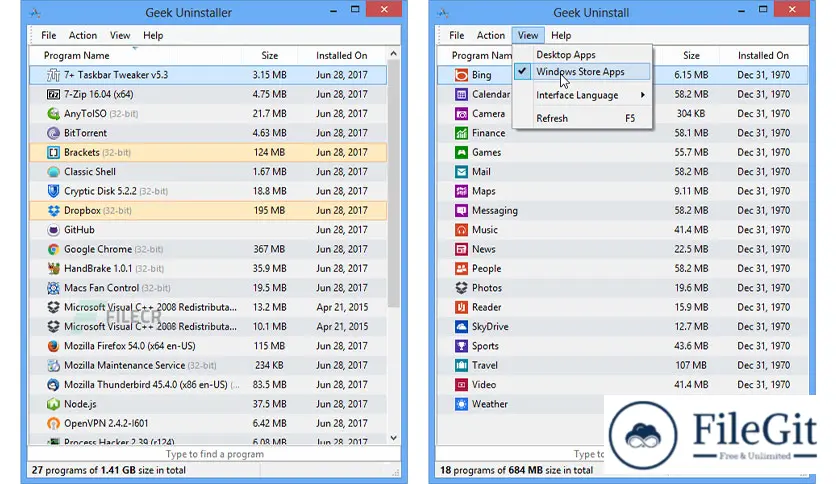Select the OpenVPN icon
The height and width of the screenshot is (484, 836).
pyautogui.click(x=53, y=423)
